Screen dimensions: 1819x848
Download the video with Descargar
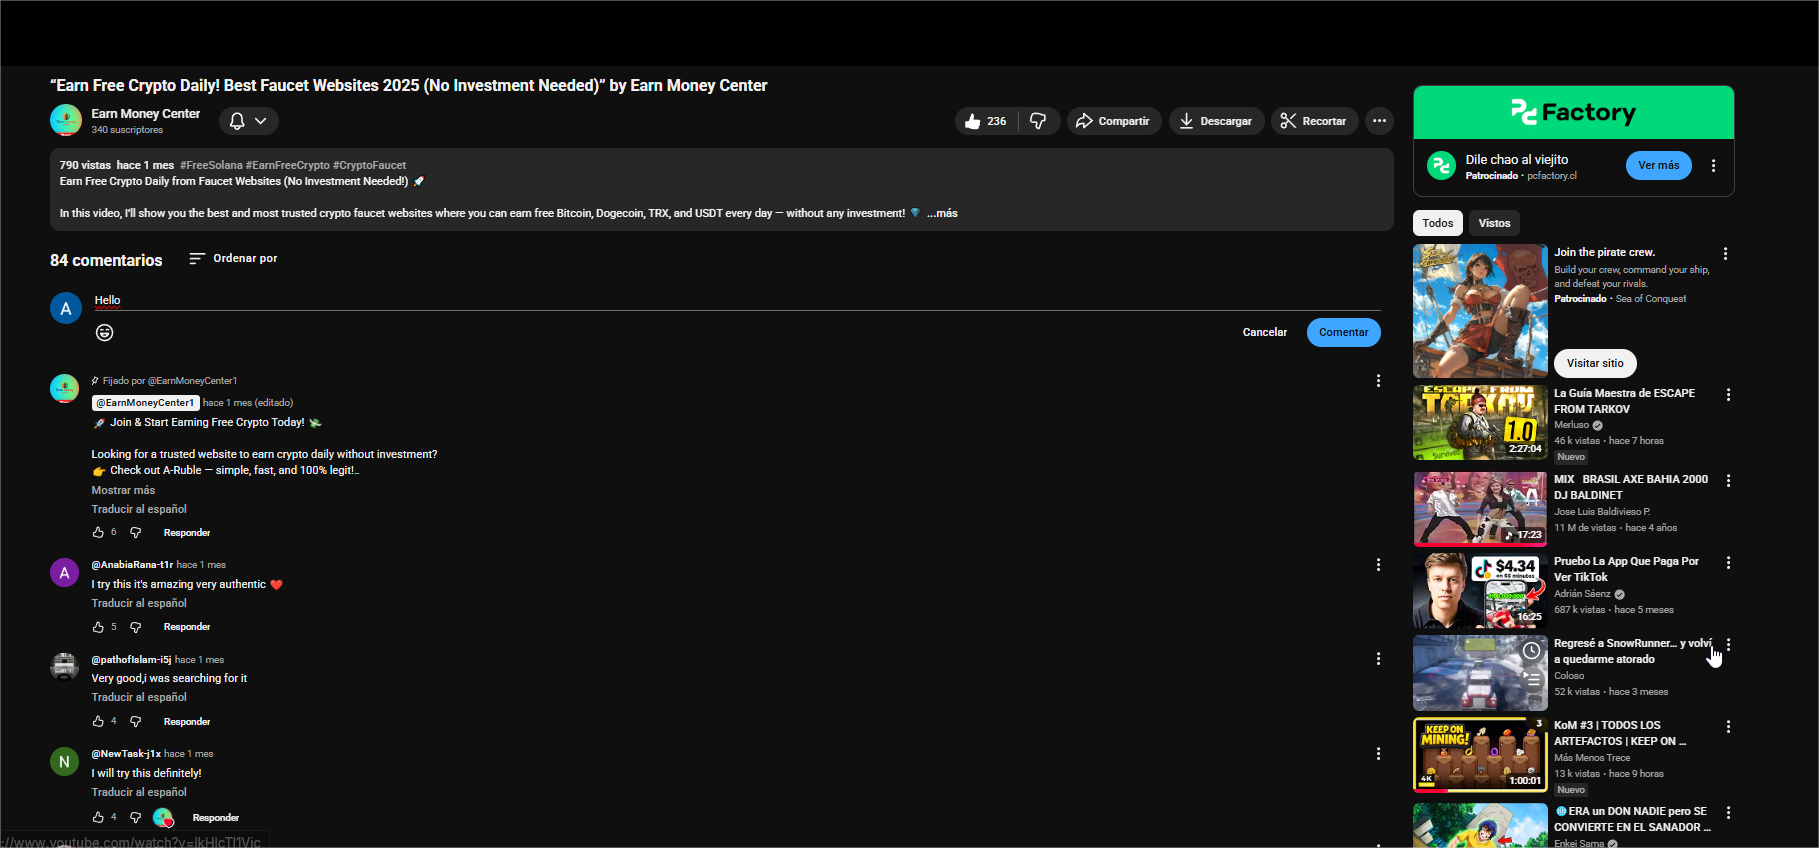coord(1216,121)
